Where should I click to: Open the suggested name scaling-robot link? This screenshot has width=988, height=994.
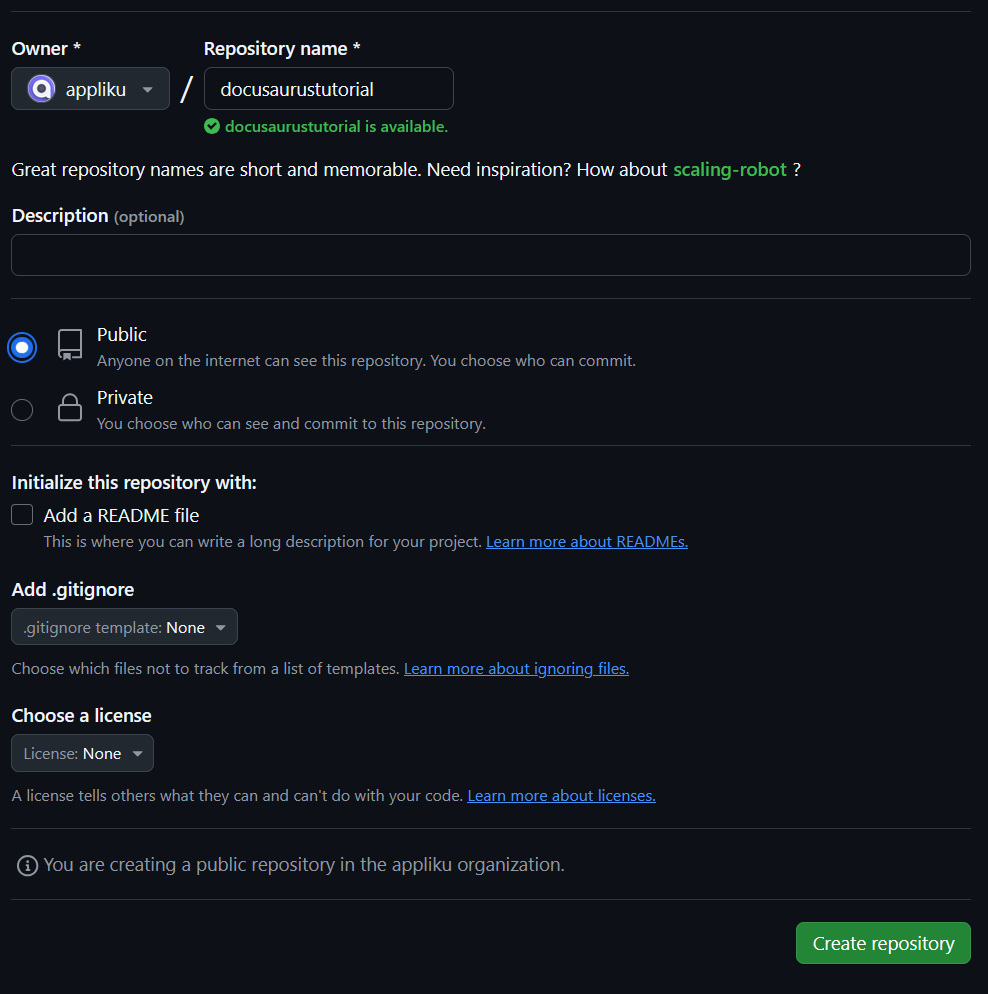(x=730, y=169)
